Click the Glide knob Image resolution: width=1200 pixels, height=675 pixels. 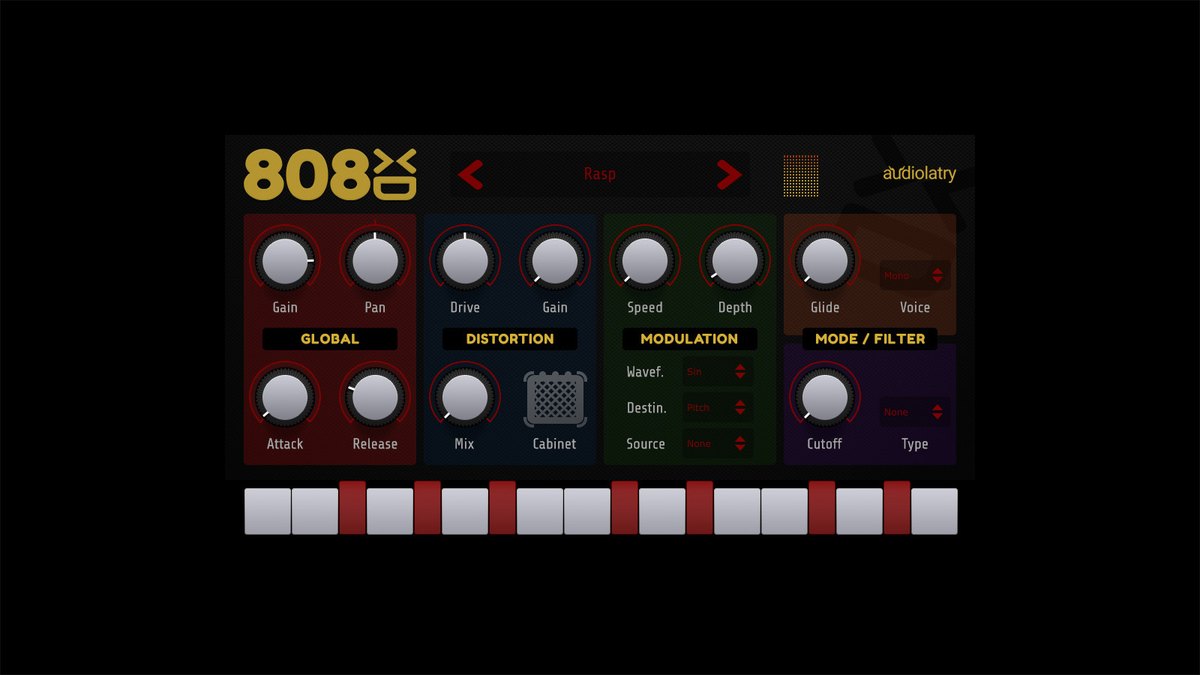point(825,260)
